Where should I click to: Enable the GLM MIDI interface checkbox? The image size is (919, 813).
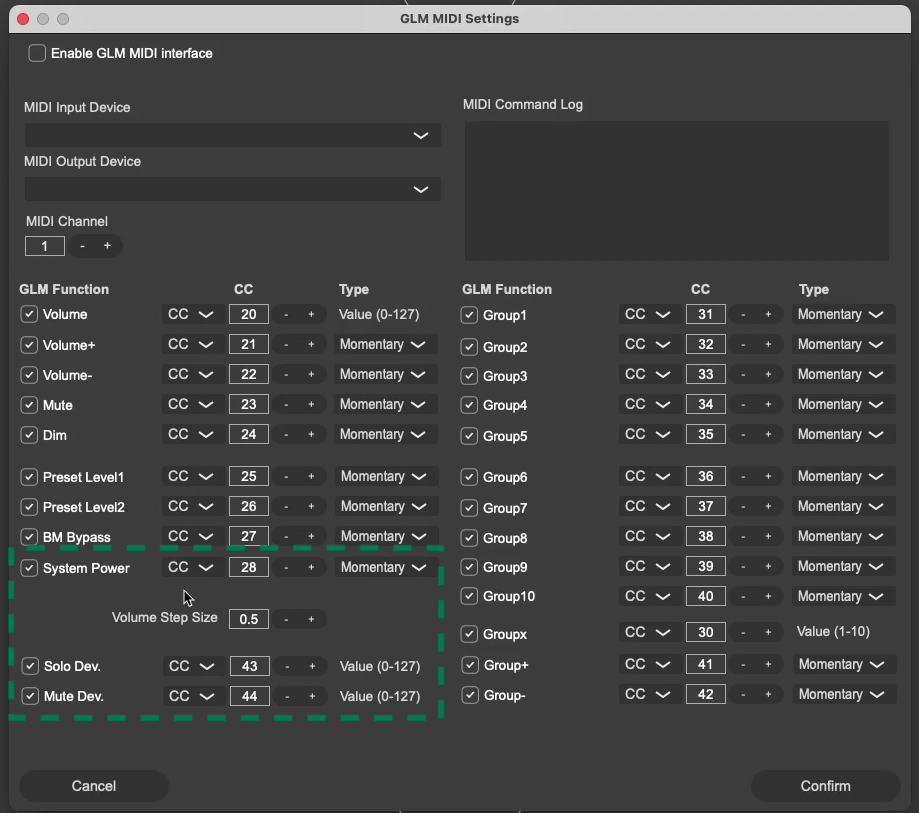point(37,53)
